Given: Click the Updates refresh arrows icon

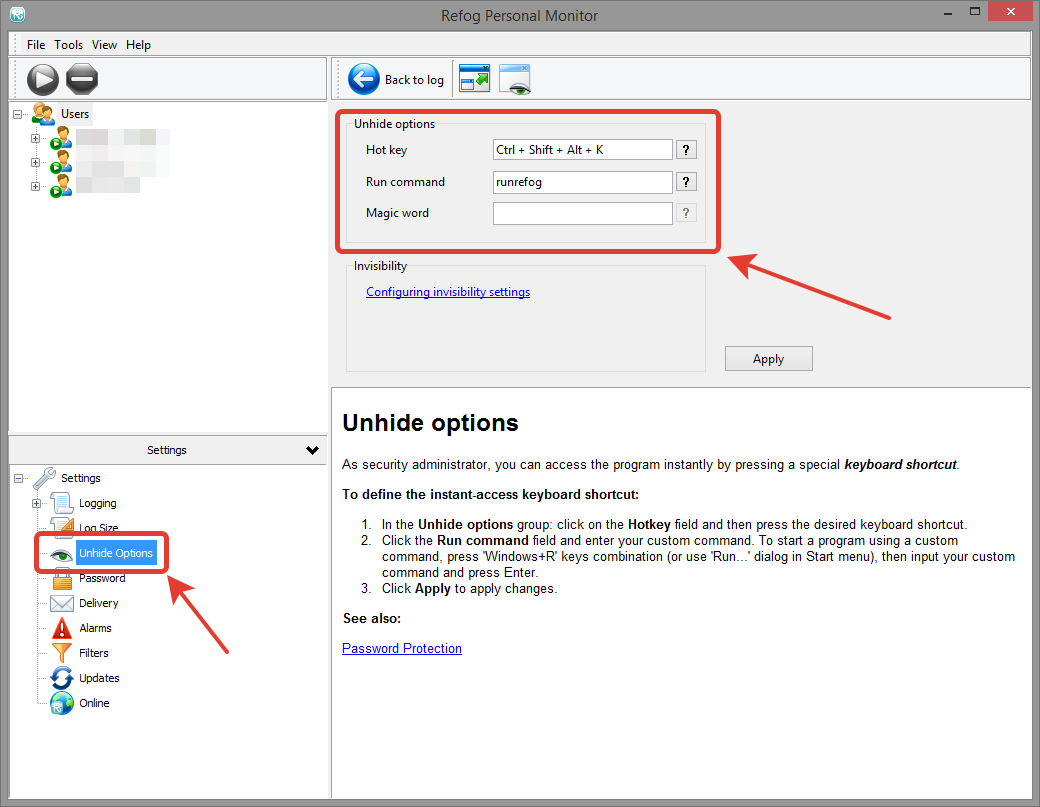Looking at the screenshot, I should click(x=62, y=678).
